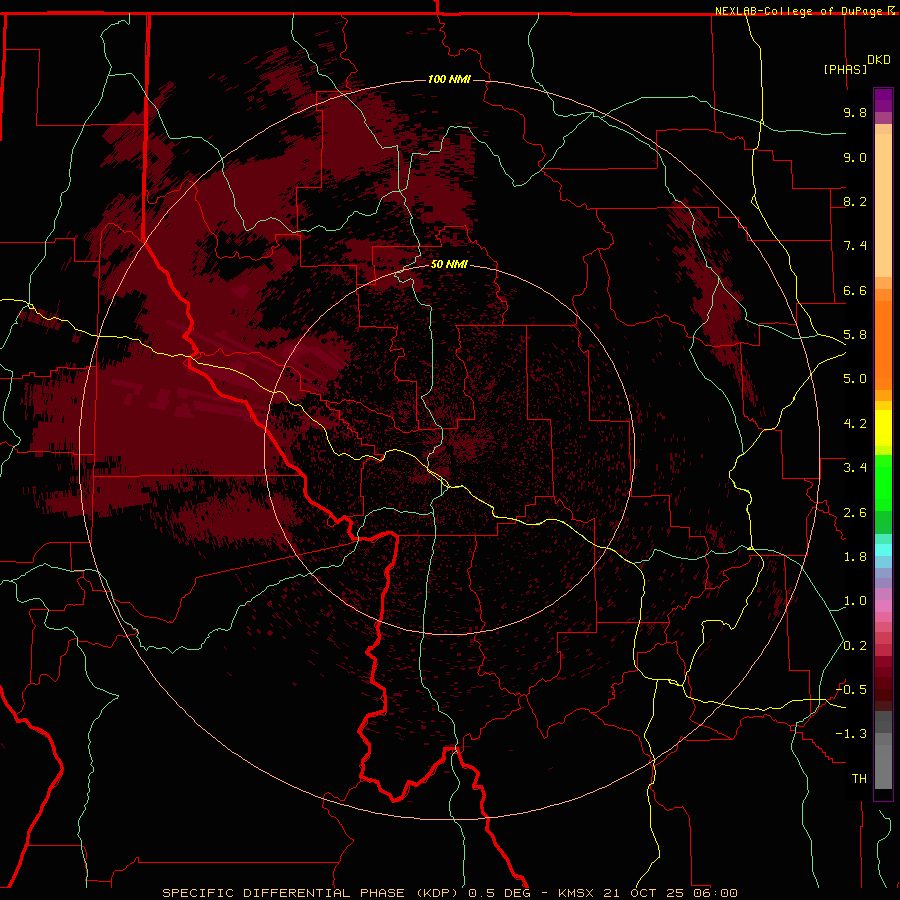Click the "TH" threshold label on the scale

[x=859, y=779]
